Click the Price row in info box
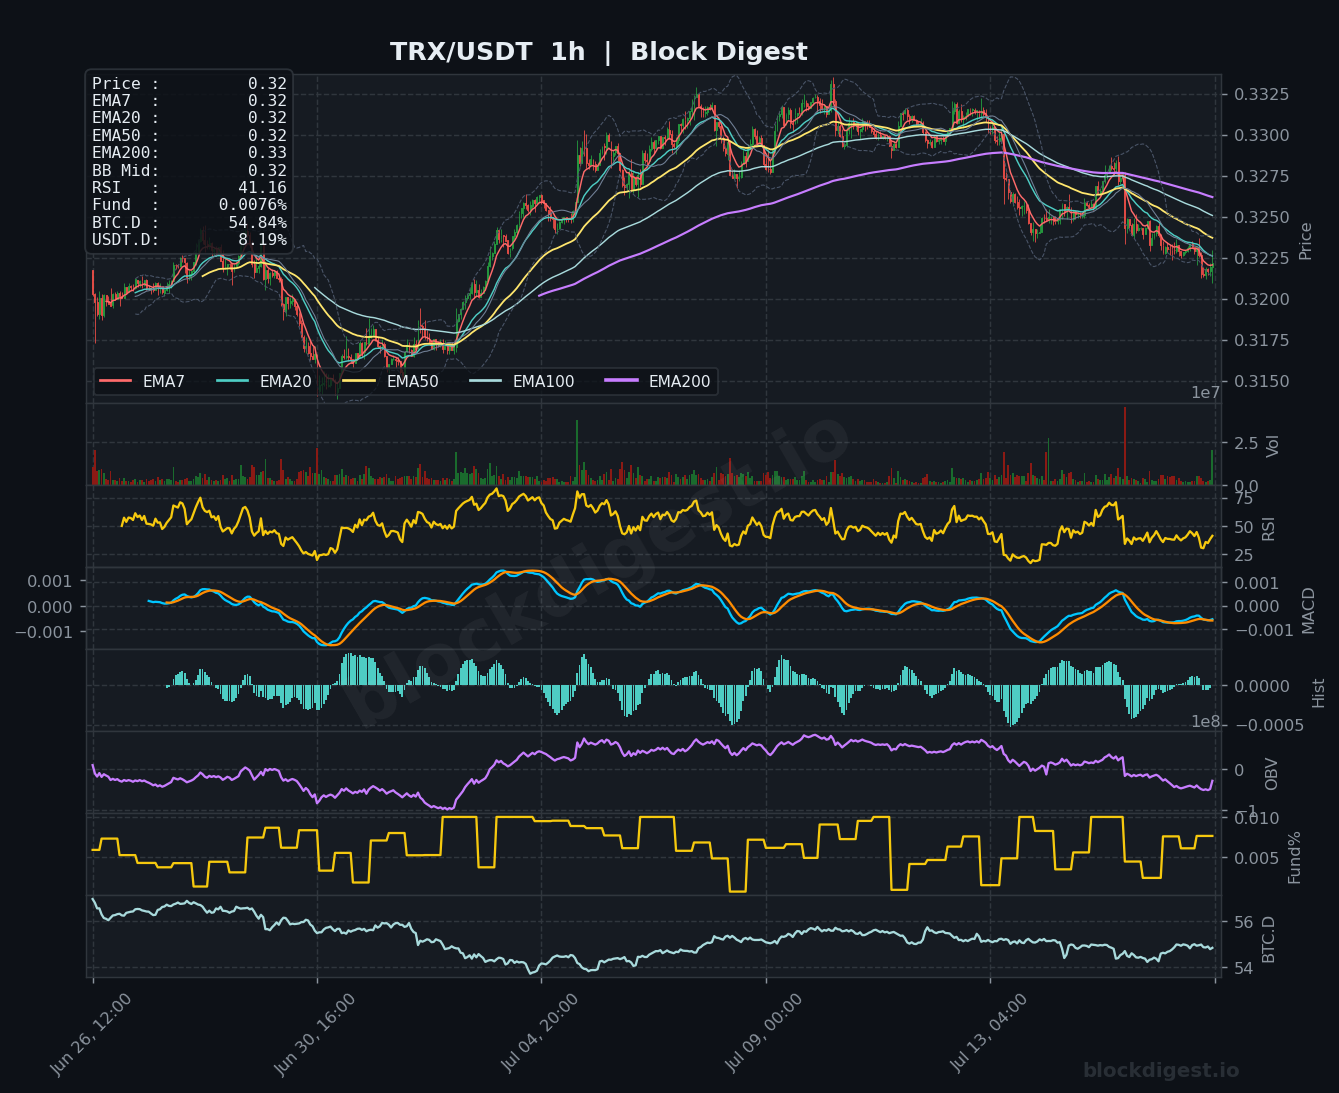1339x1093 pixels. pos(189,84)
